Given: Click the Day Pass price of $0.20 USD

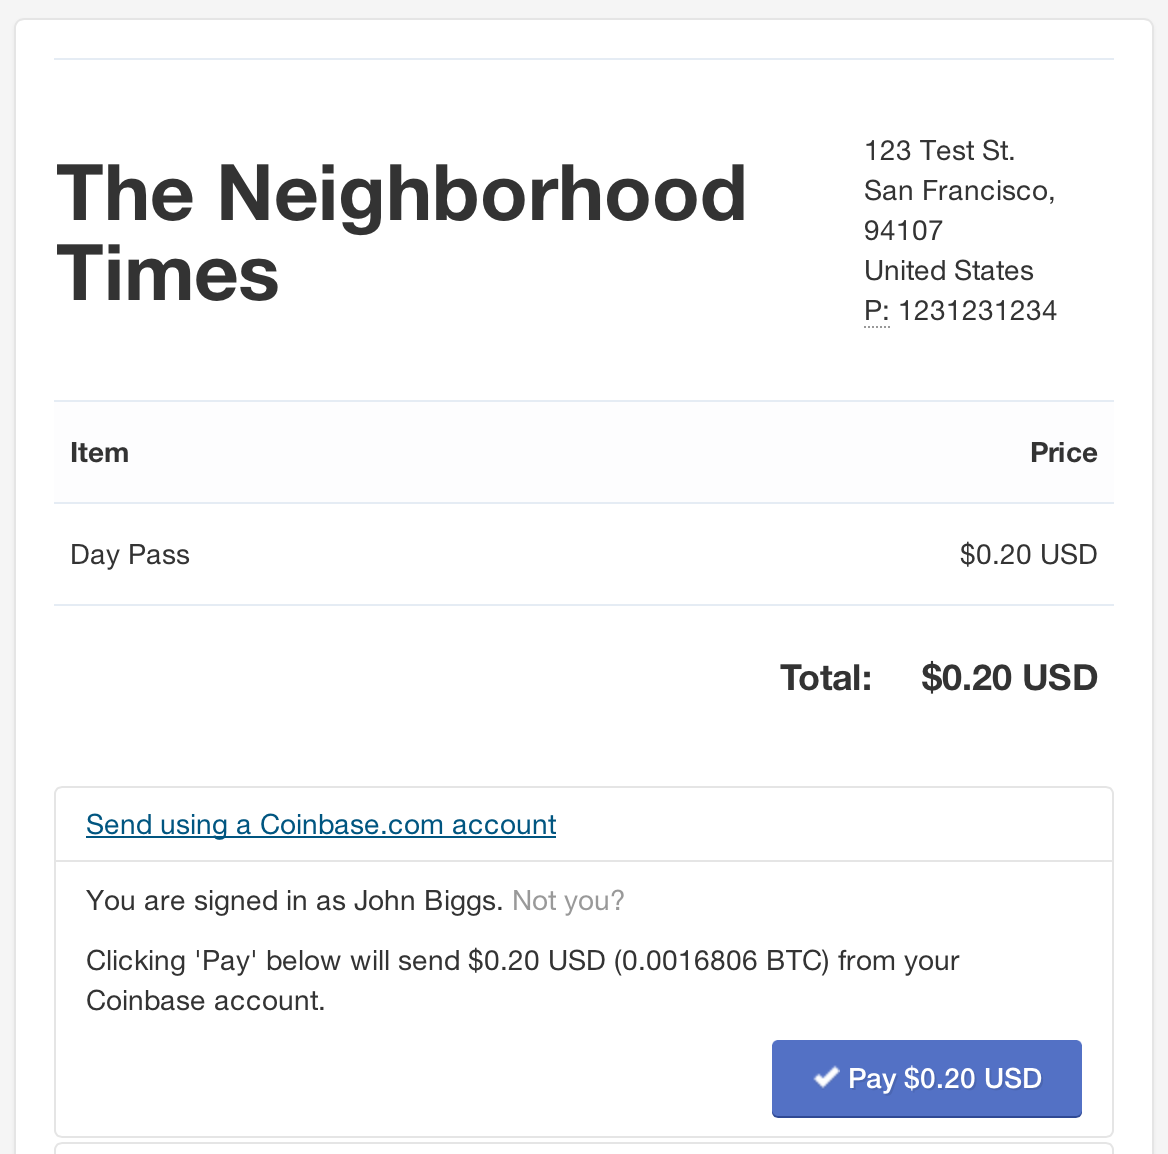Looking at the screenshot, I should (x=1028, y=555).
